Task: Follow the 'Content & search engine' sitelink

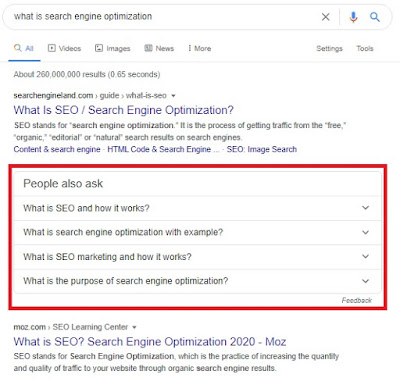Action: point(57,149)
